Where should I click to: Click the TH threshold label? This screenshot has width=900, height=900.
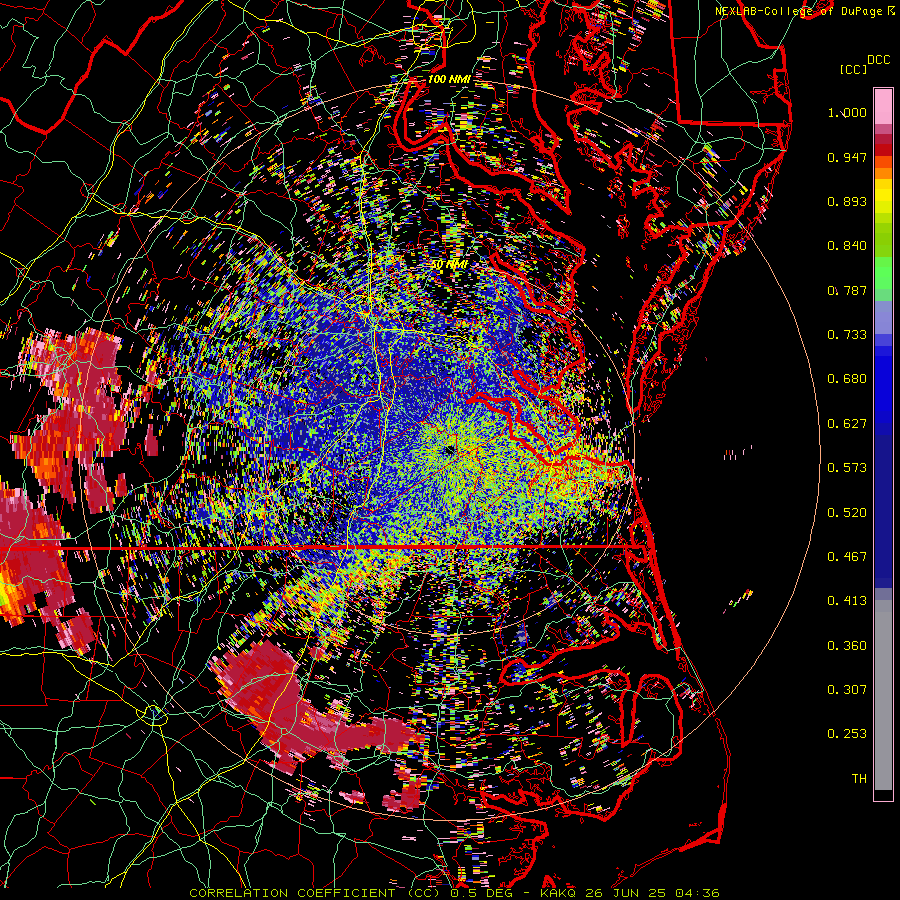[859, 779]
